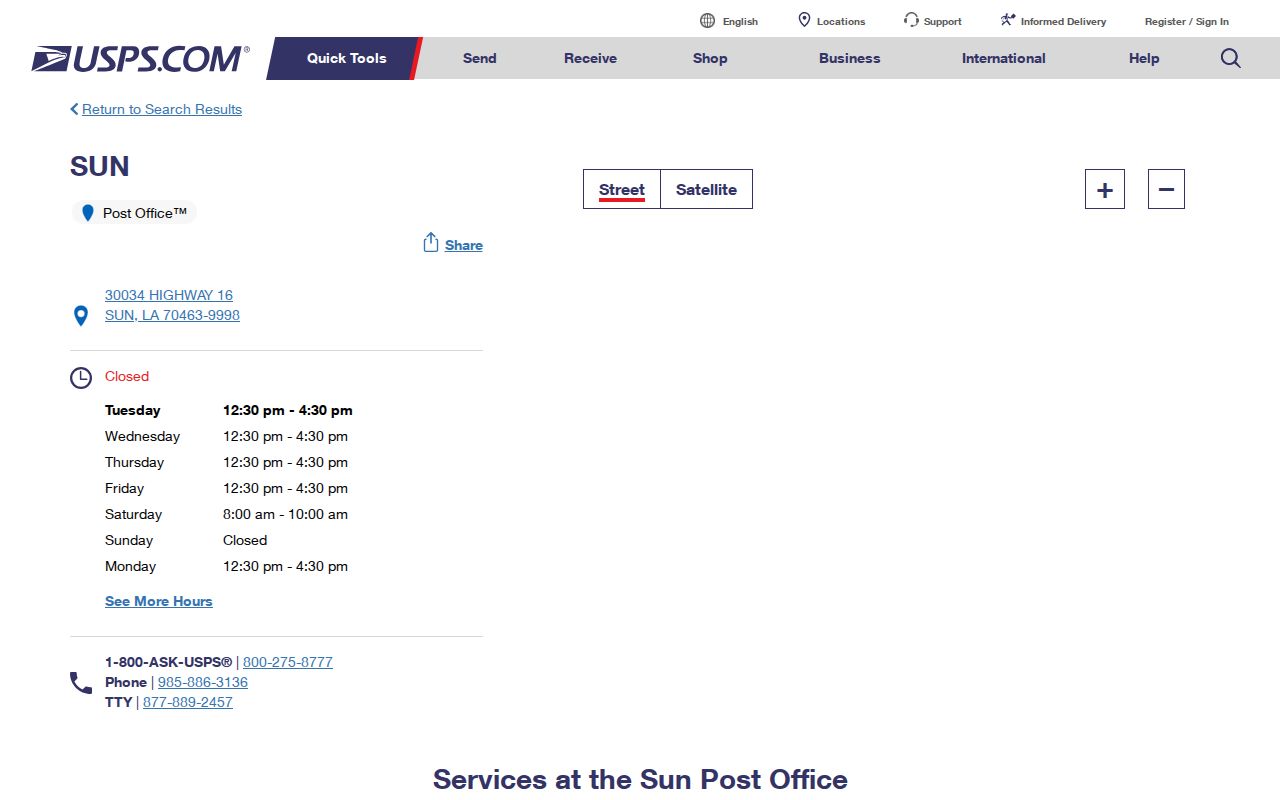Open the Quick Tools menu
The image size is (1280, 800).
tap(346, 58)
